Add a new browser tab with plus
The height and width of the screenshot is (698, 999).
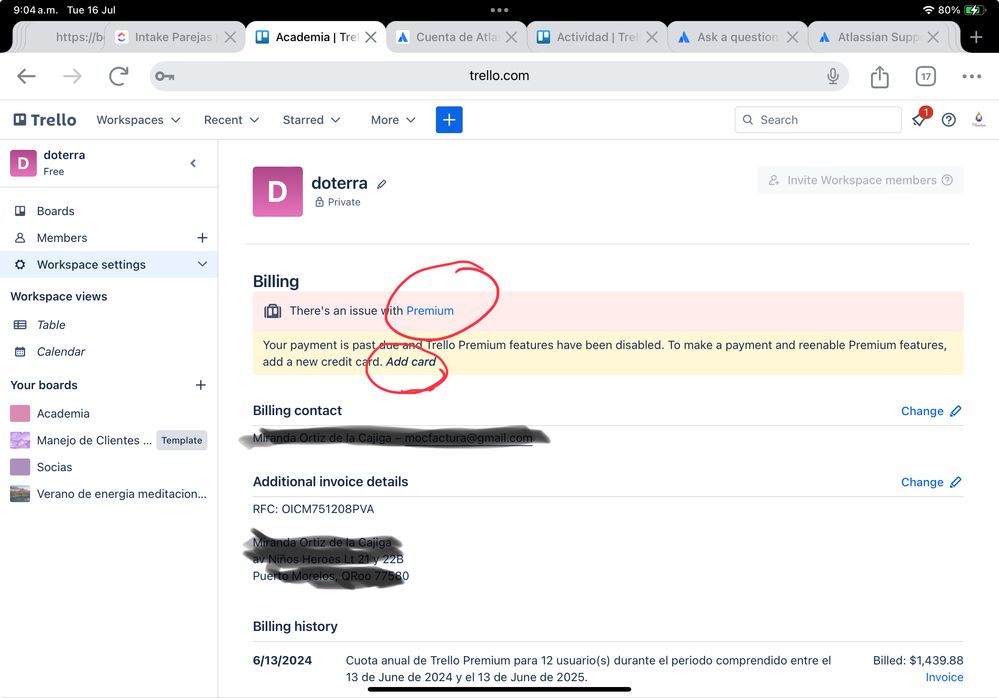[976, 38]
